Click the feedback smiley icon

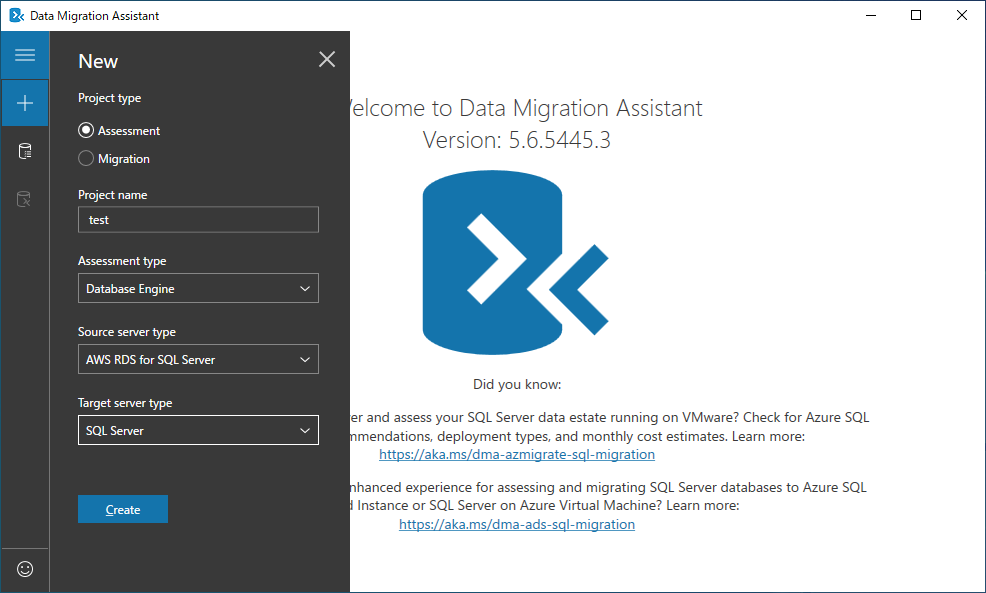coord(25,569)
